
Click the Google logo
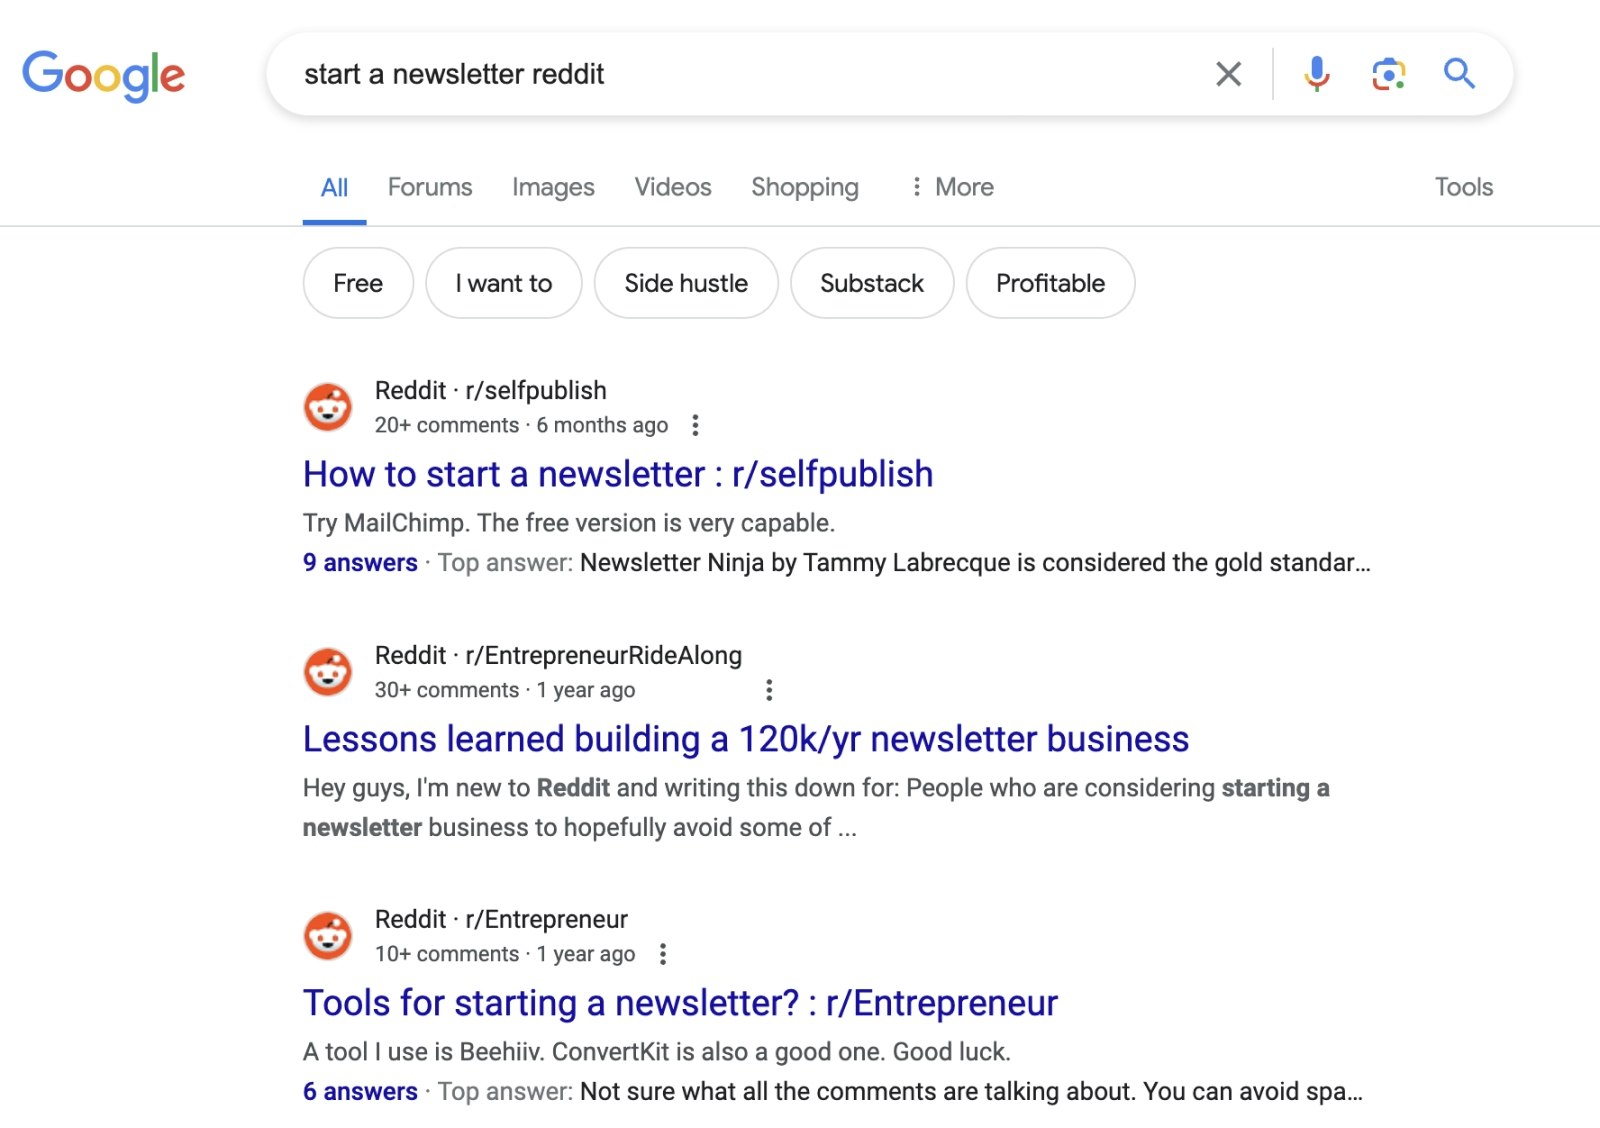[103, 75]
